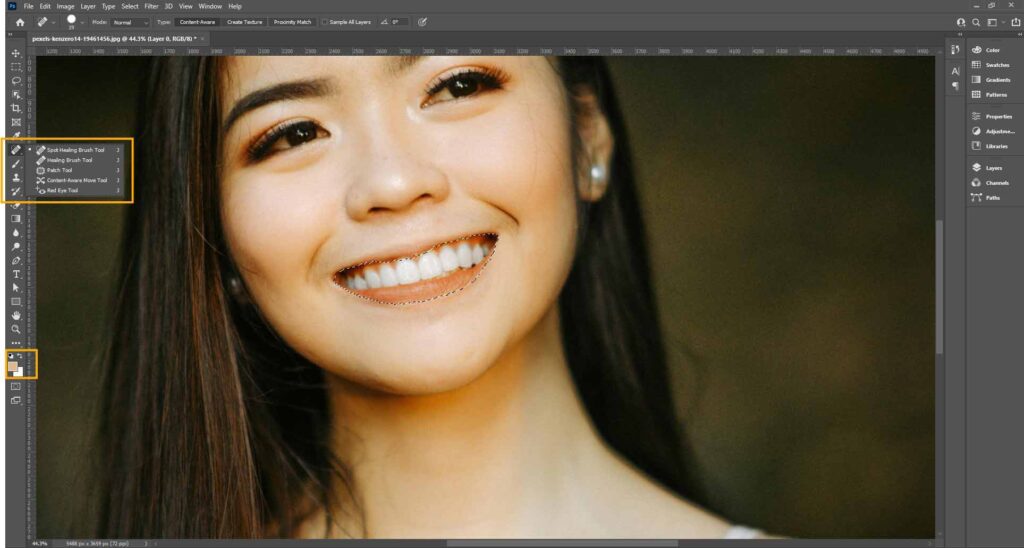Select the Lasso tool

16,81
